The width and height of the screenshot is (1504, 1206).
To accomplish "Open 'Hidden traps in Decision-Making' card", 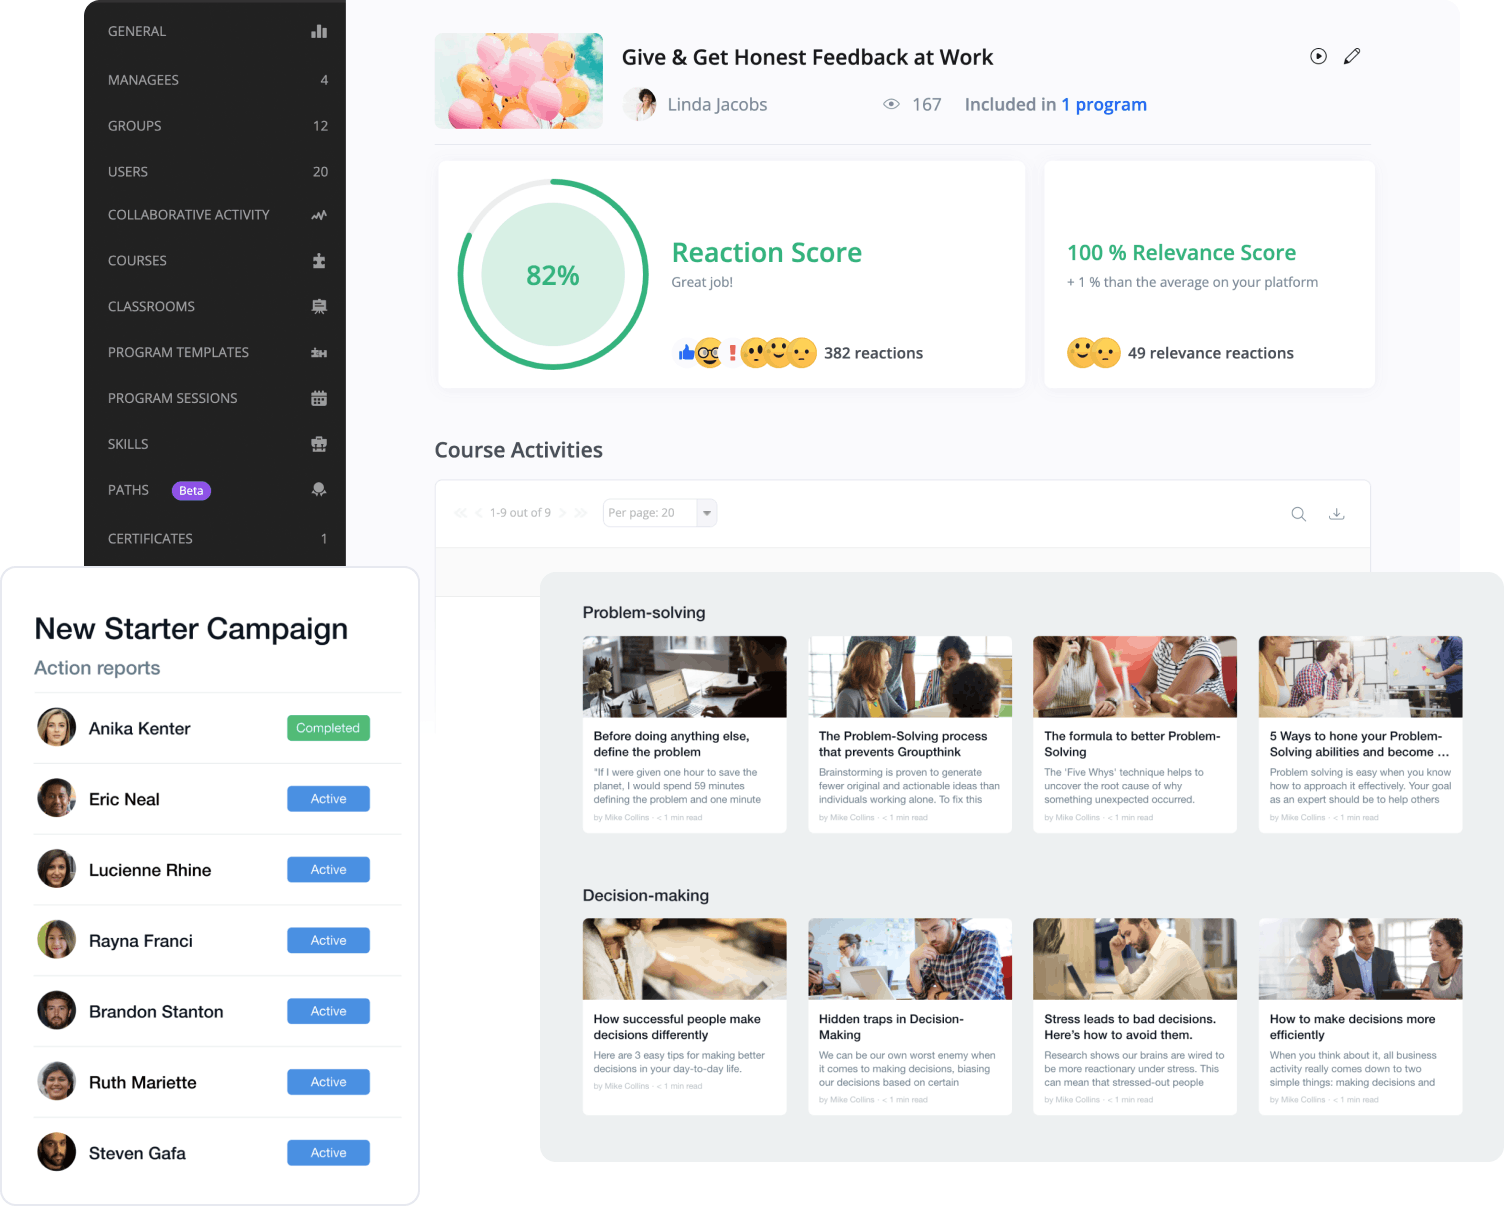I will [x=910, y=1017].
